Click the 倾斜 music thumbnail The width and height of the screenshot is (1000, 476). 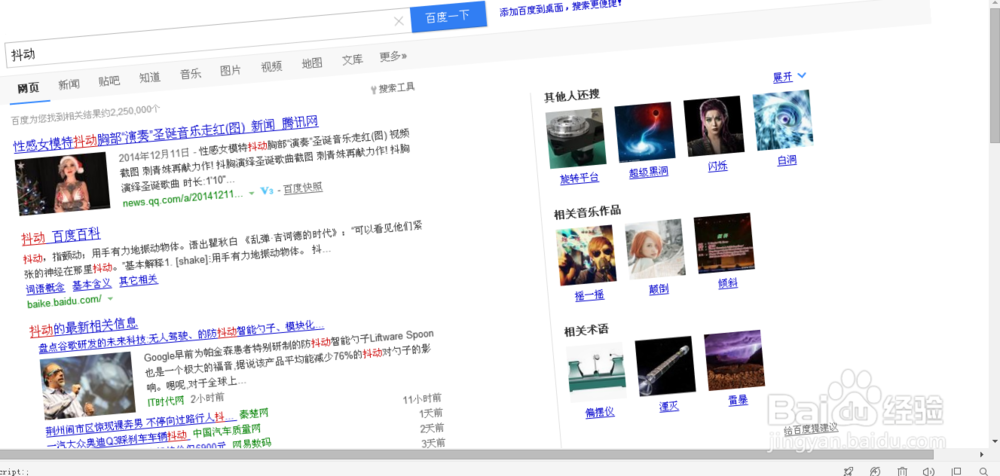(x=724, y=243)
